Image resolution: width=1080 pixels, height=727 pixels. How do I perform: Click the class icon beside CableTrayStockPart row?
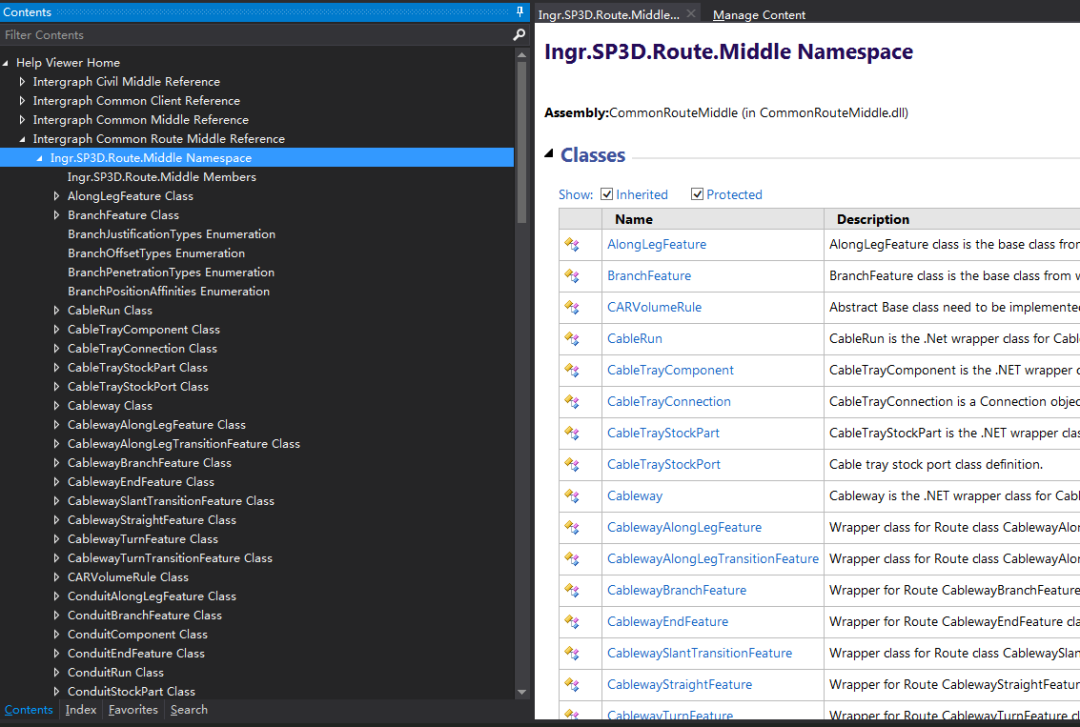point(572,433)
